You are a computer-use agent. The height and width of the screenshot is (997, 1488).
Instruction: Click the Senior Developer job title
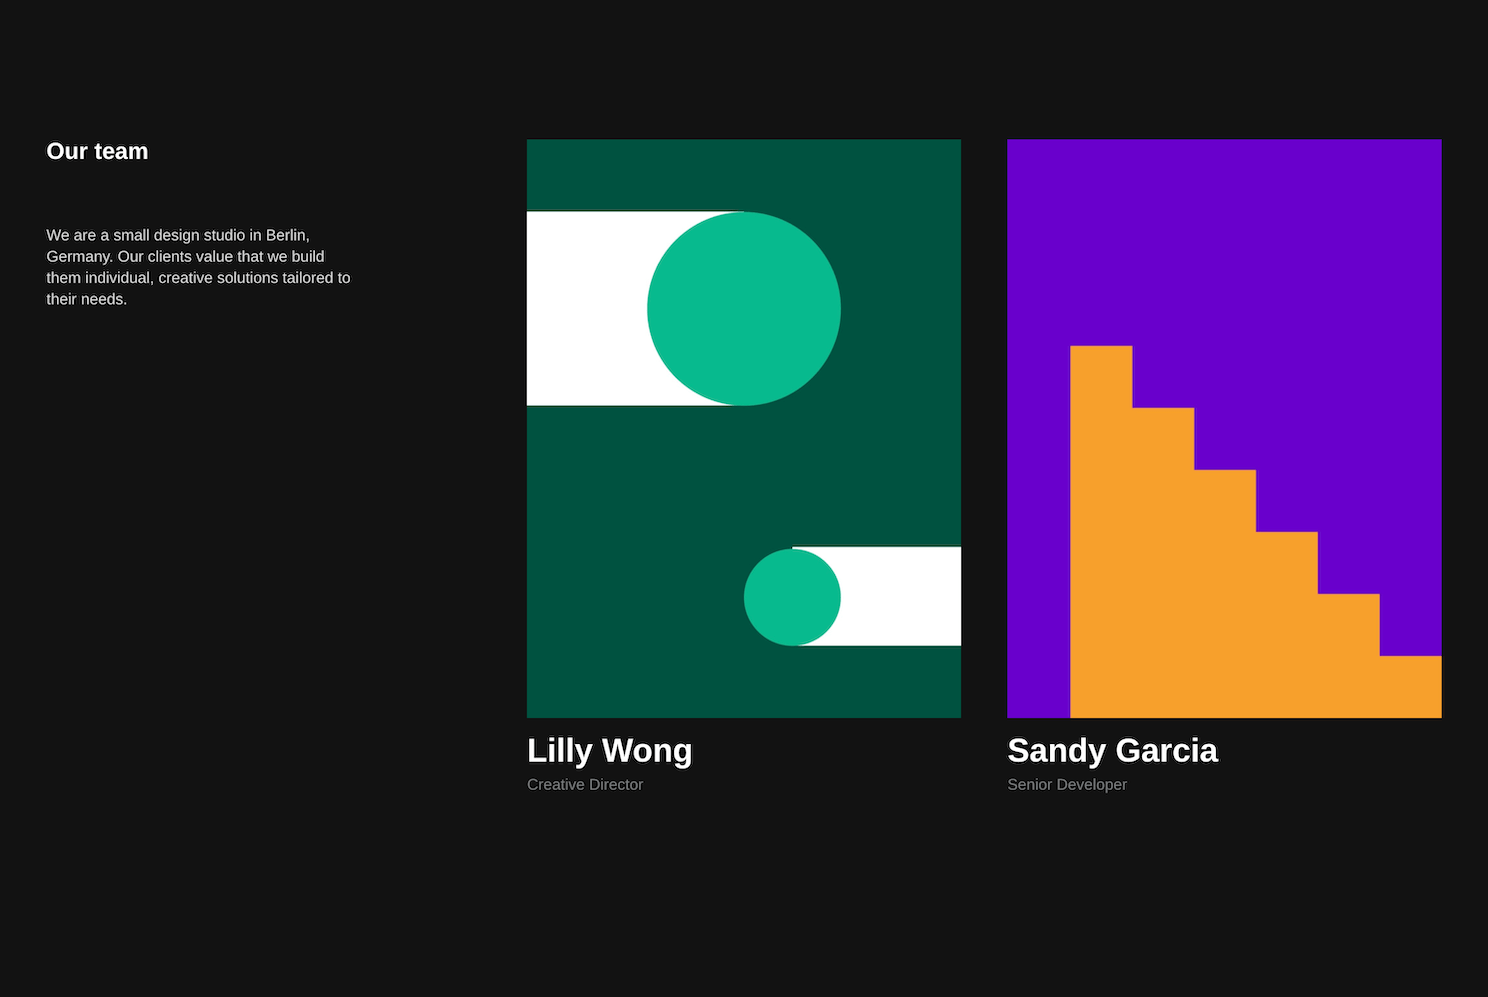1067,785
